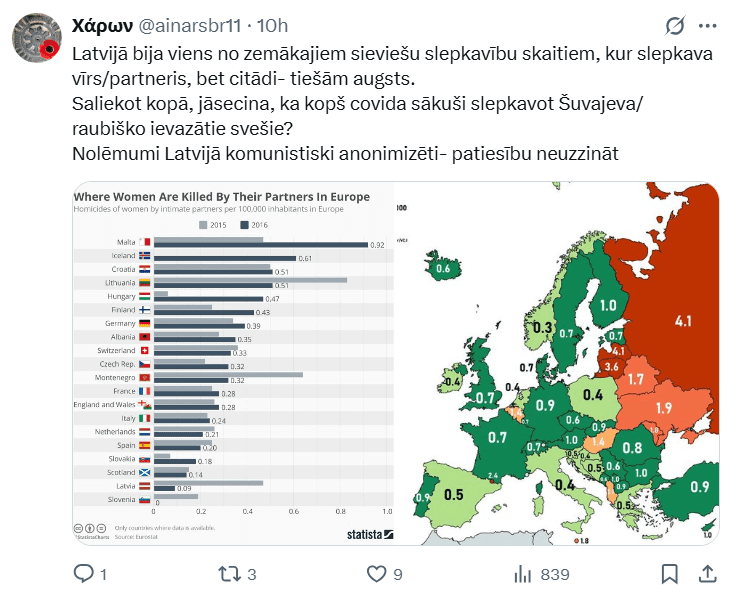
Task: Click the statista logo in chart
Action: pos(369,534)
